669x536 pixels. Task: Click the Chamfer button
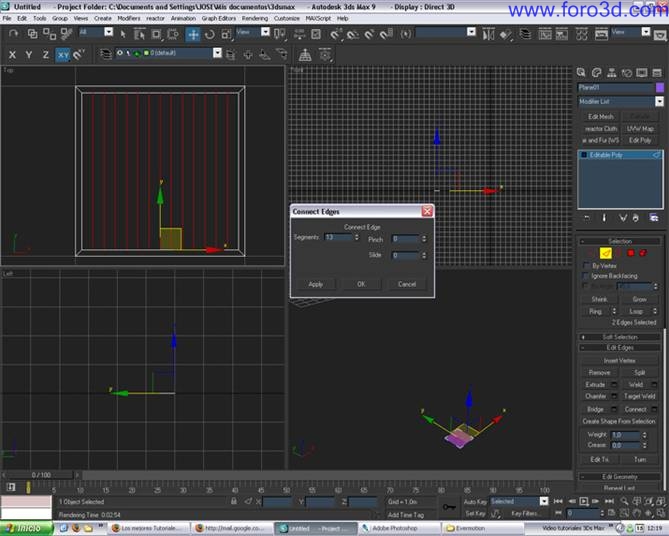click(596, 396)
